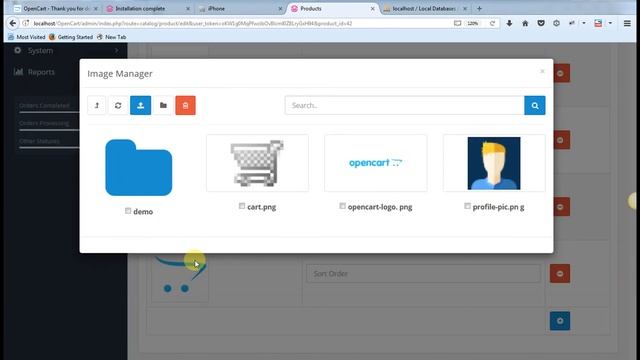Click the Sort Order input field
This screenshot has height=360, width=640.
click(423, 273)
